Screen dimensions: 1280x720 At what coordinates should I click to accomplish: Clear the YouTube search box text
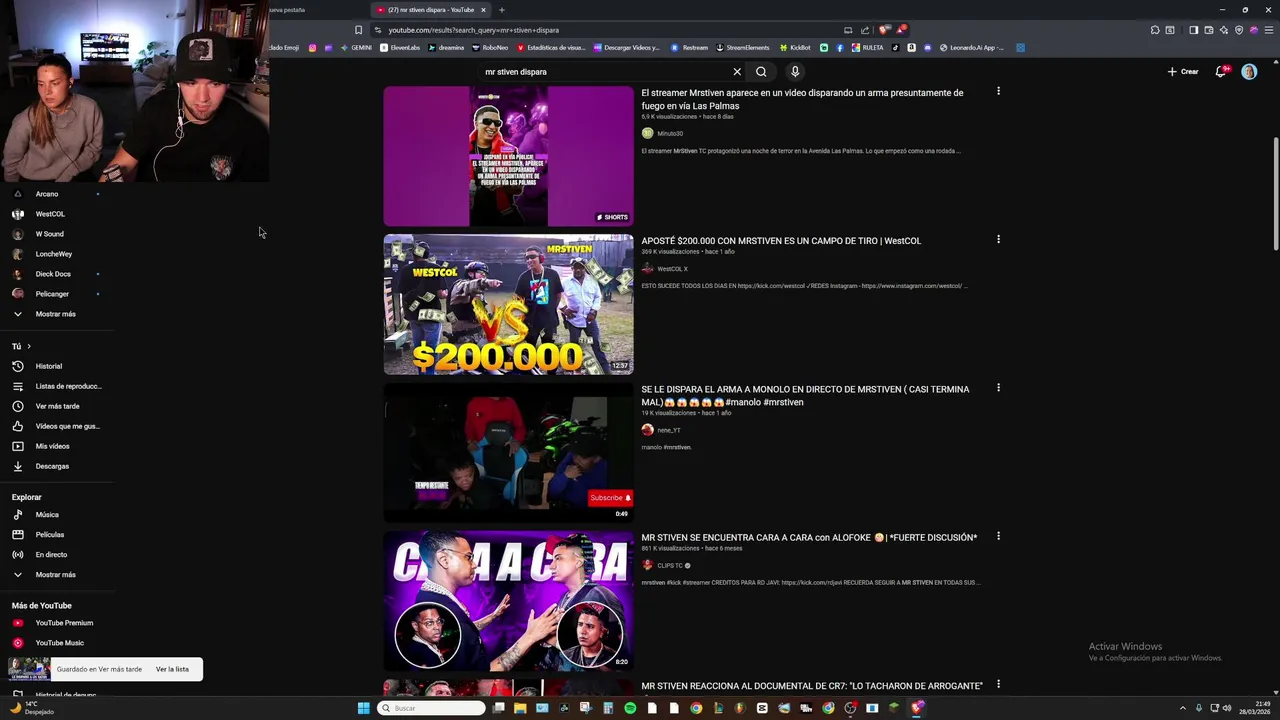[737, 72]
